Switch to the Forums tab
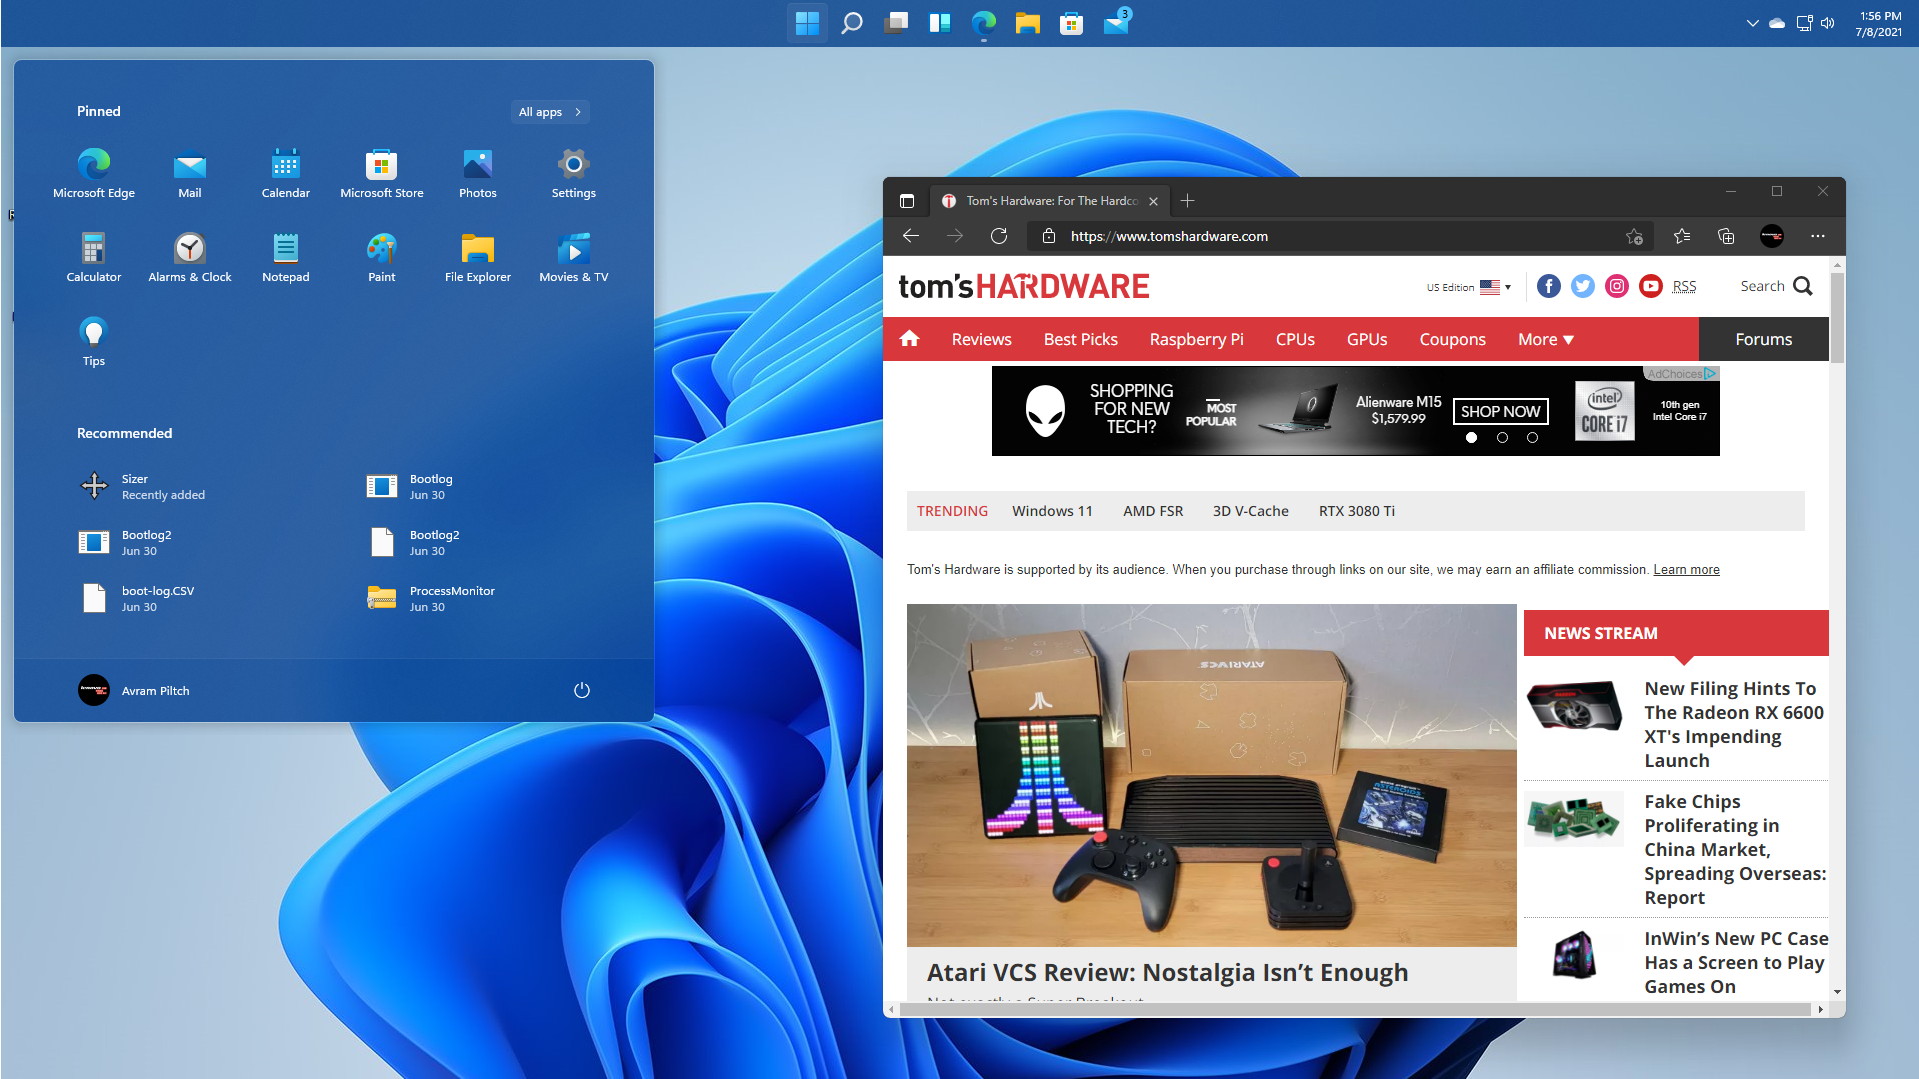Image resolution: width=1919 pixels, height=1079 pixels. [x=1761, y=339]
